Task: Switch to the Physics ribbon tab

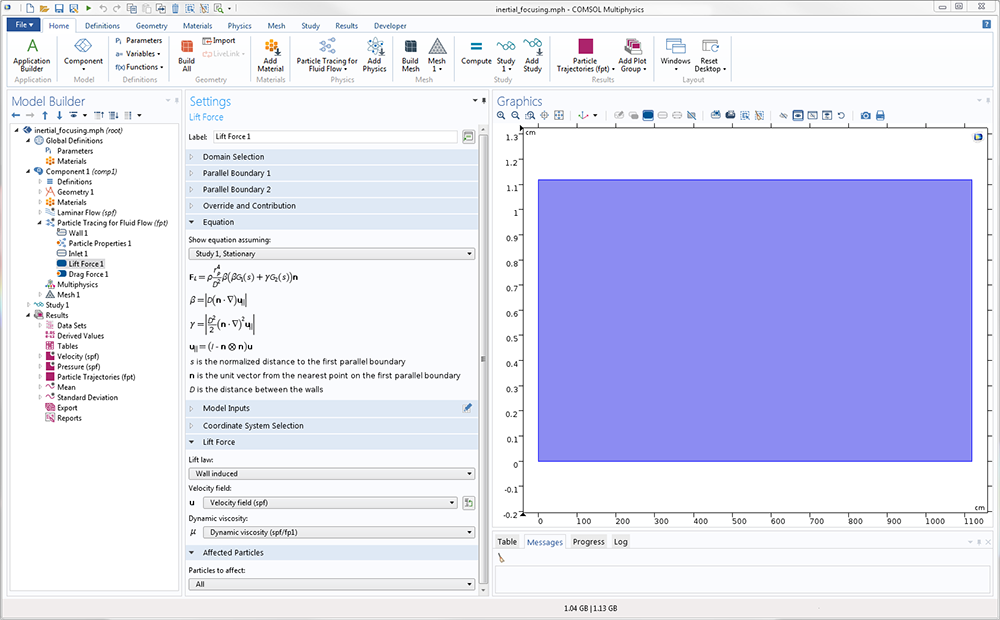Action: [x=239, y=26]
